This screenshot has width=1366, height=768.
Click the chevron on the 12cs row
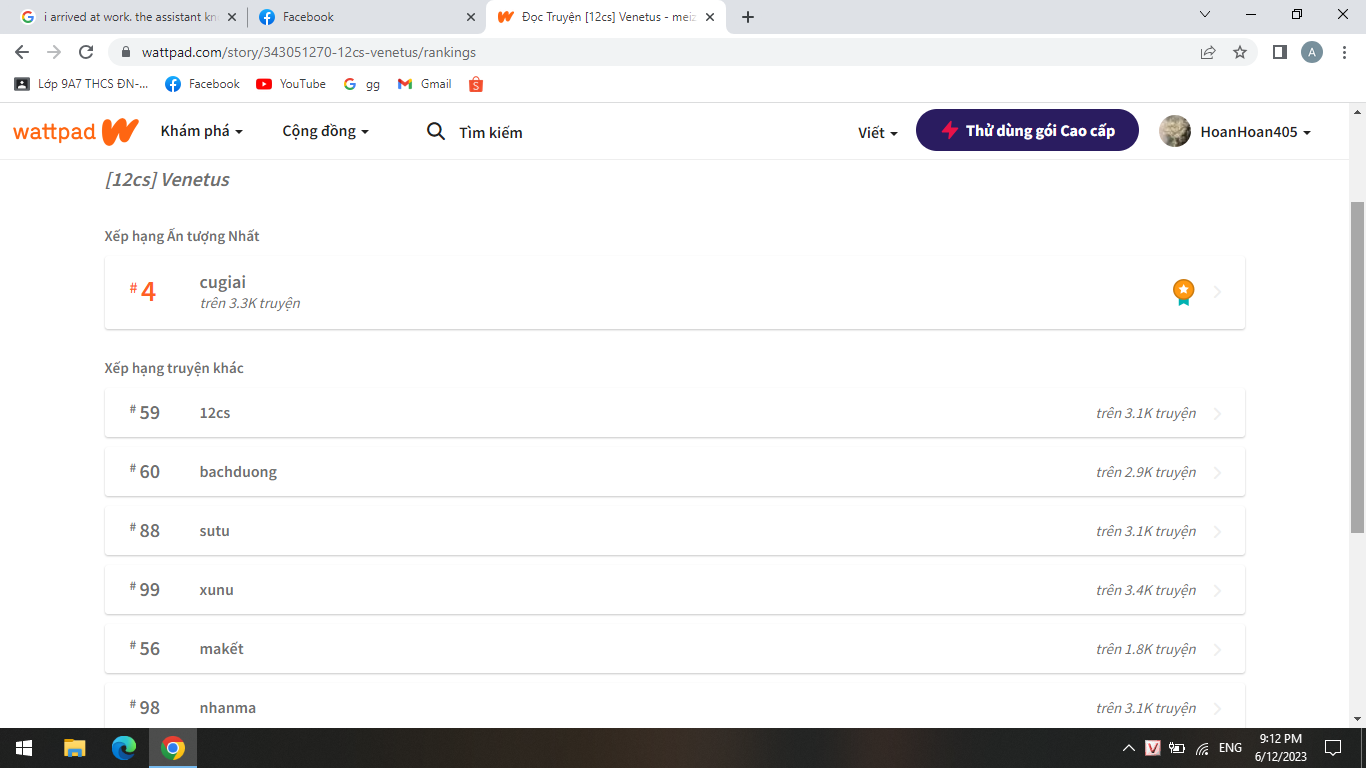pos(1217,414)
